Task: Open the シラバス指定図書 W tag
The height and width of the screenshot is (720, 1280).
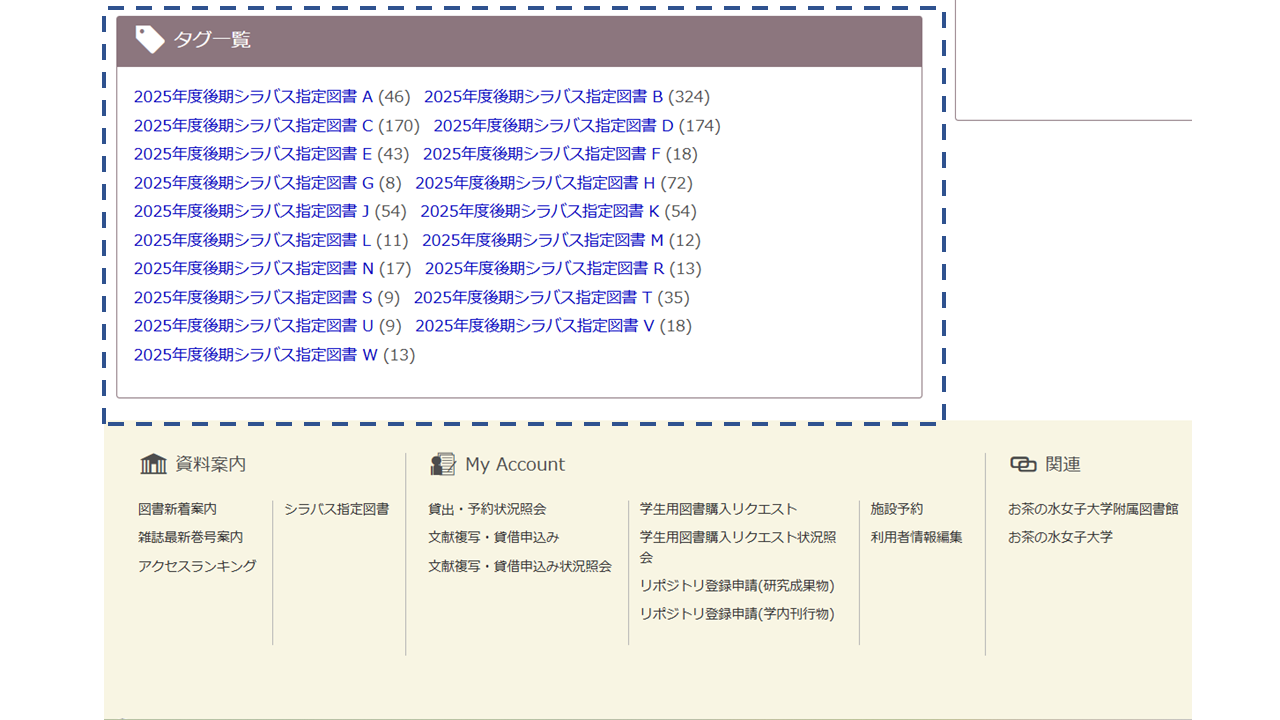Action: [255, 355]
